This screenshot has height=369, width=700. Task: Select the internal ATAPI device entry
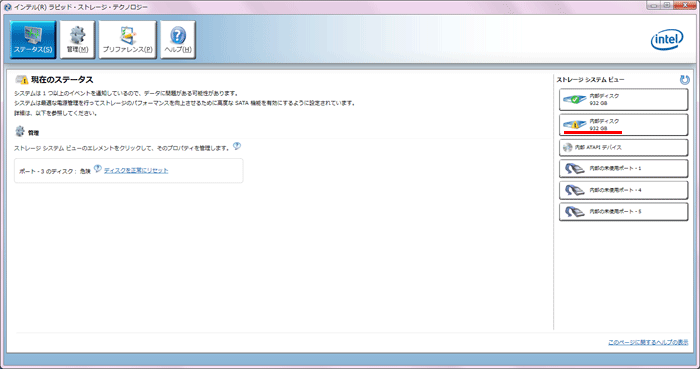tap(623, 147)
